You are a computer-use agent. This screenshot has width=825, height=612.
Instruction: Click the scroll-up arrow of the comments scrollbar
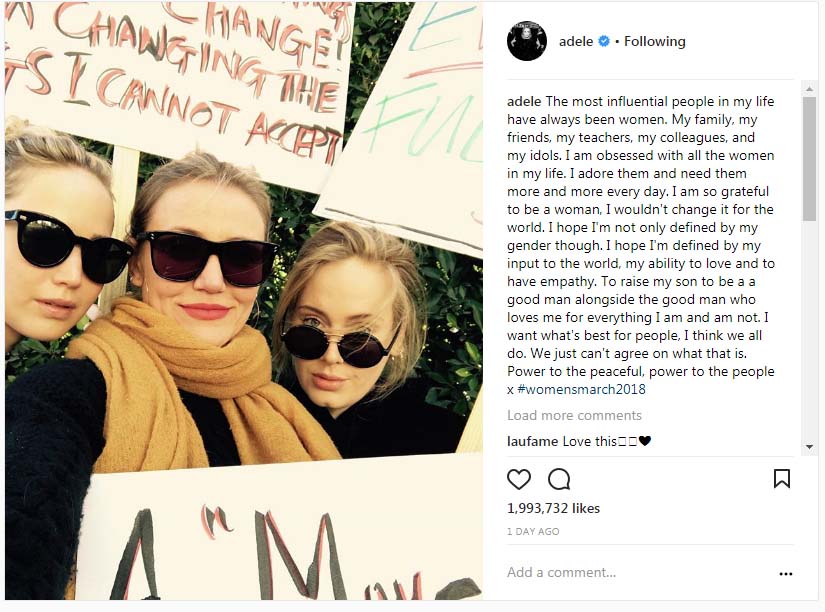pos(809,90)
